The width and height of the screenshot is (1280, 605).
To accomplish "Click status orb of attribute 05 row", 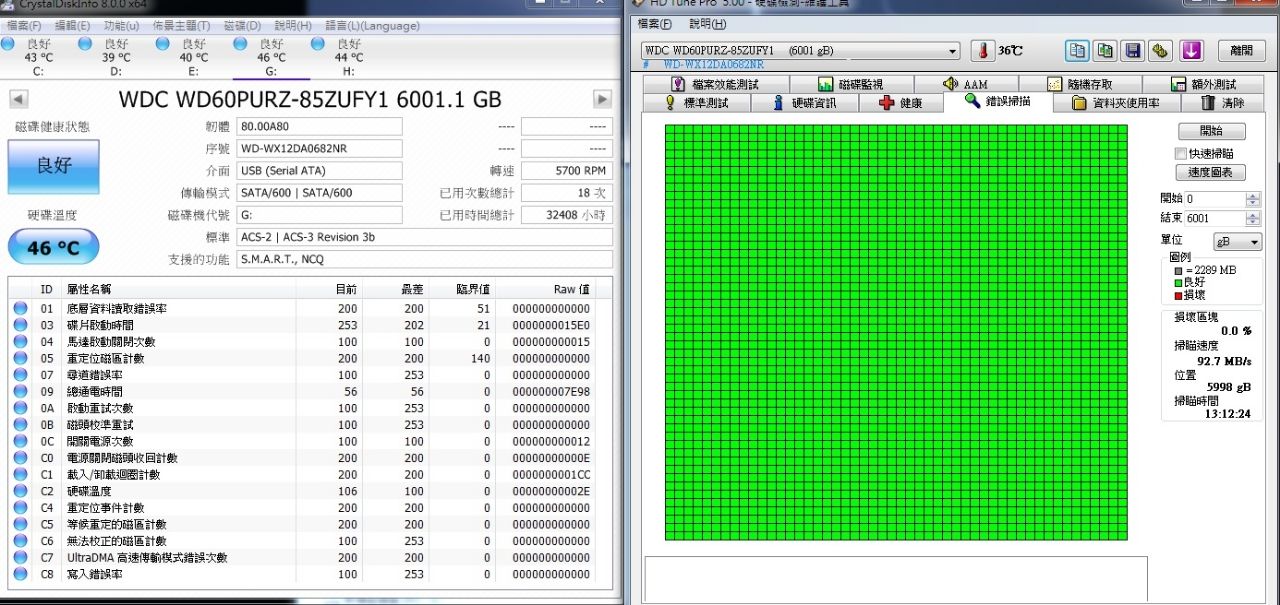I will [20, 358].
